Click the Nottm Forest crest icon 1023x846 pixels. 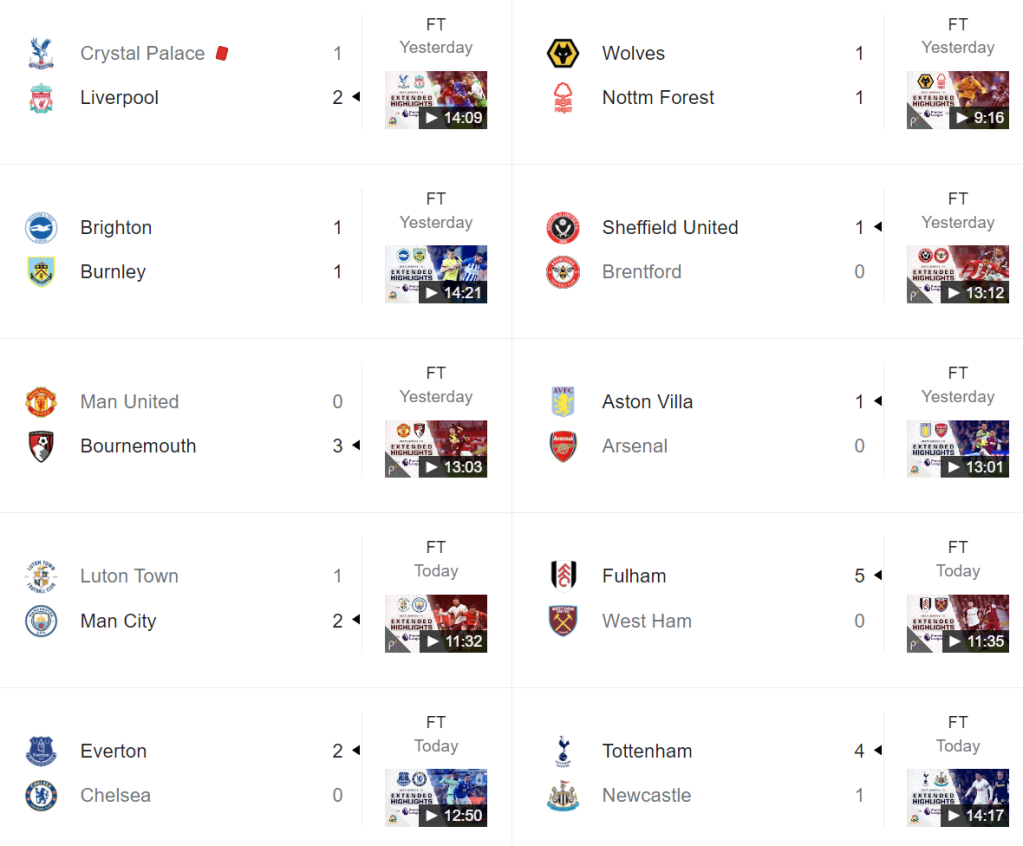coord(563,98)
